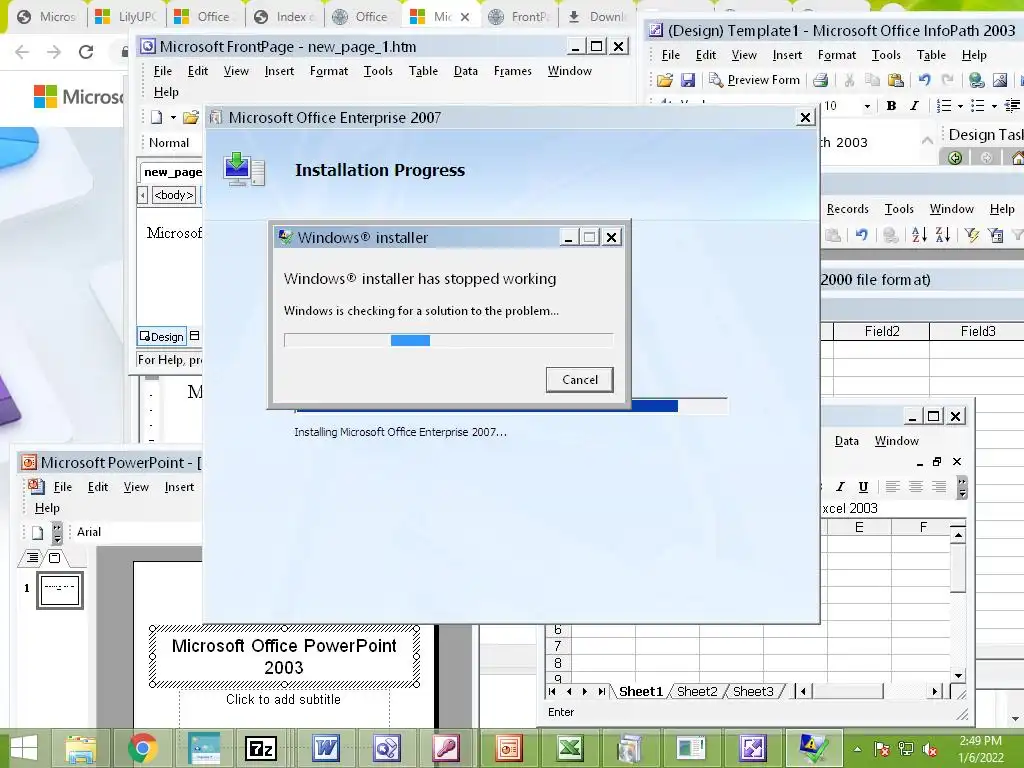Open file icon in InfoPath toolbar
Image resolution: width=1024 pixels, height=768 pixels.
(x=665, y=80)
